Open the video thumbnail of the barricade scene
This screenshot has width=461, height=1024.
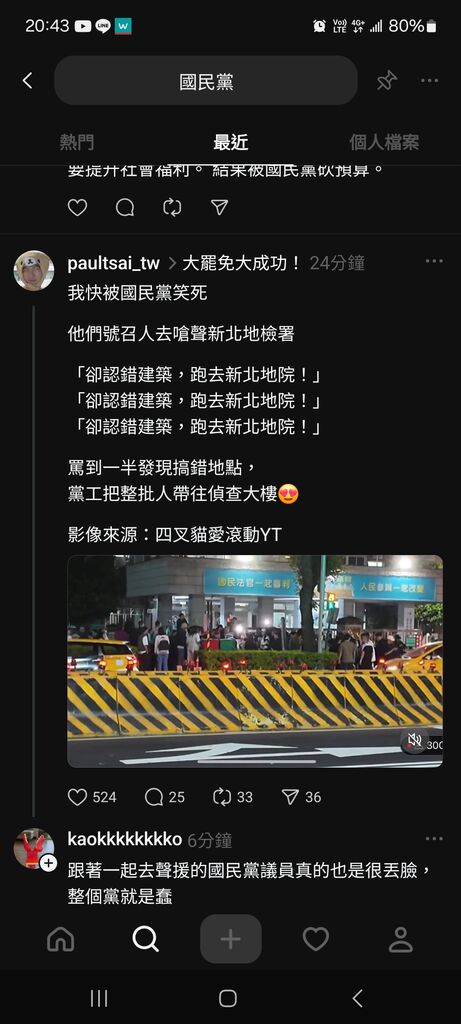pos(255,661)
